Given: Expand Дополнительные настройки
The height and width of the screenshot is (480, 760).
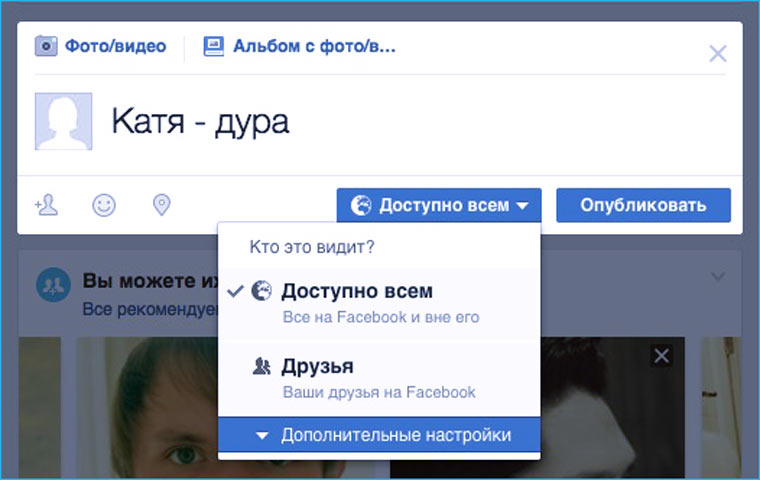Looking at the screenshot, I should (379, 435).
